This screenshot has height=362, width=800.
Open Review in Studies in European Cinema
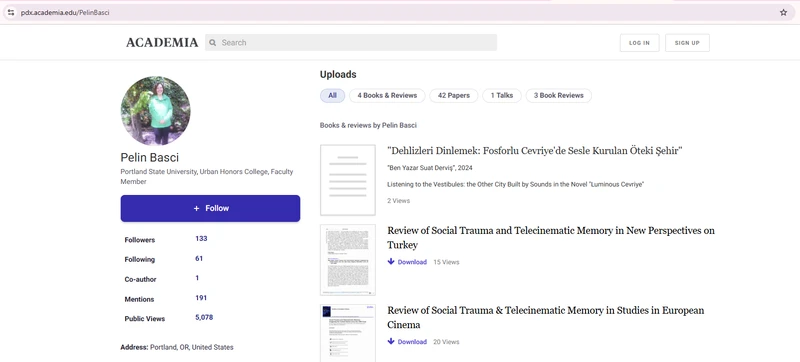point(545,318)
